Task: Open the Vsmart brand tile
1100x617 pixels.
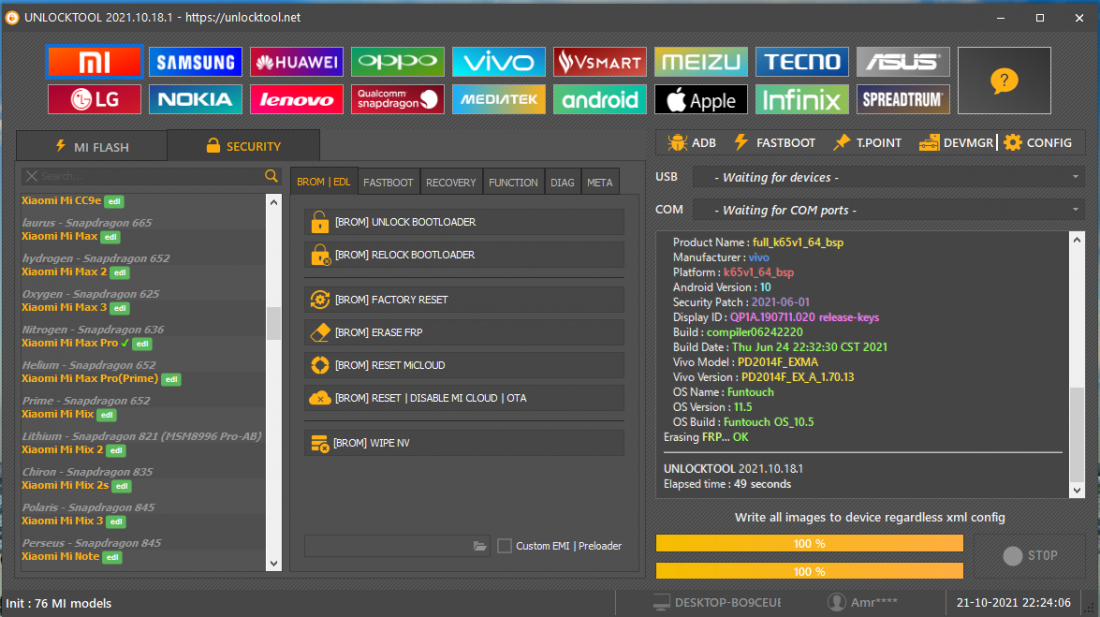Action: (599, 62)
